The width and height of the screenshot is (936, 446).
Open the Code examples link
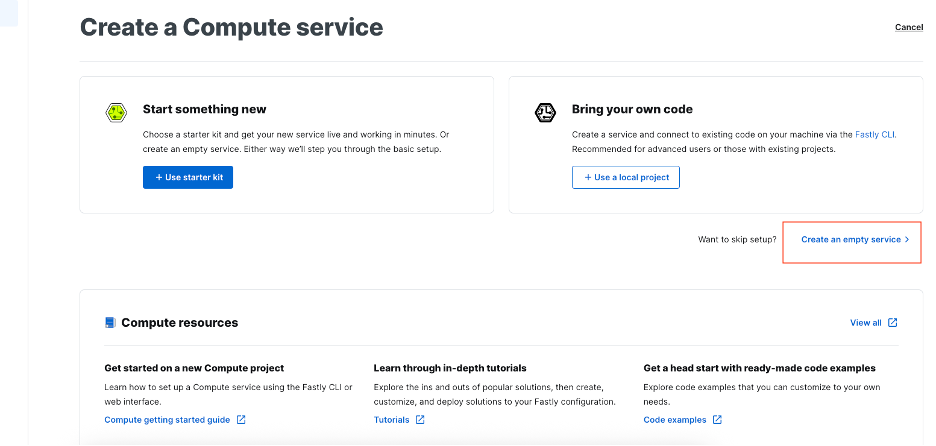coord(675,420)
